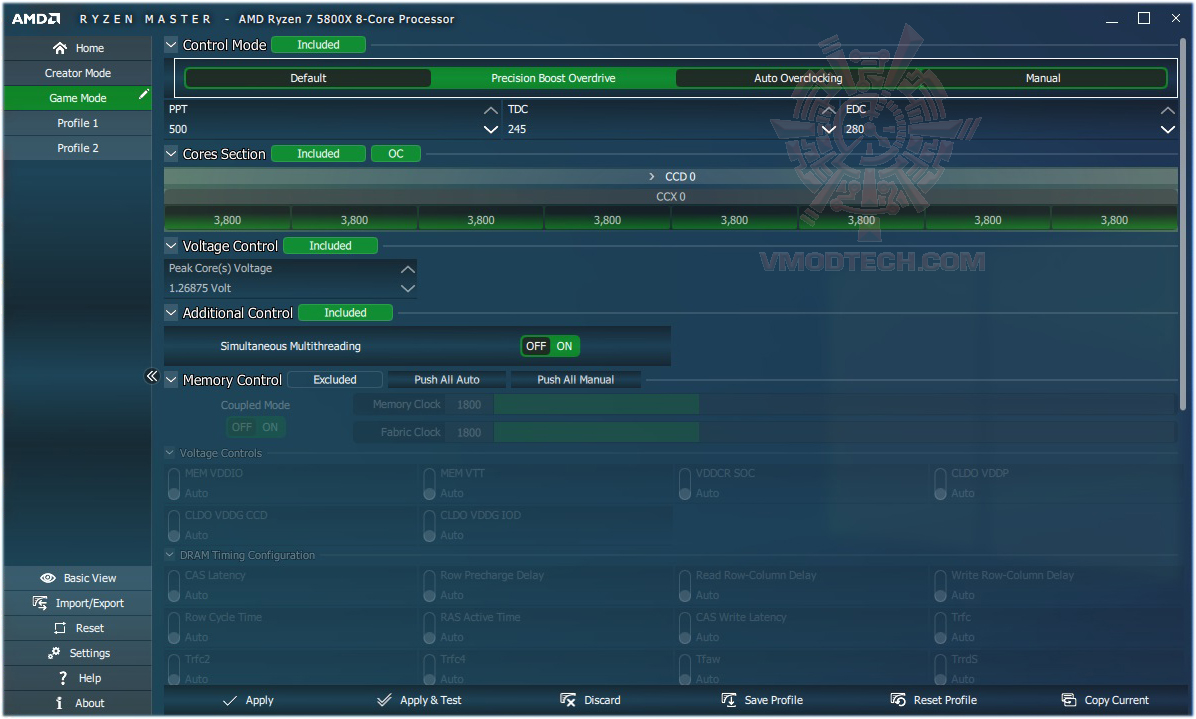Raise Peak Core(s) Voltage with up arrow

[x=408, y=269]
